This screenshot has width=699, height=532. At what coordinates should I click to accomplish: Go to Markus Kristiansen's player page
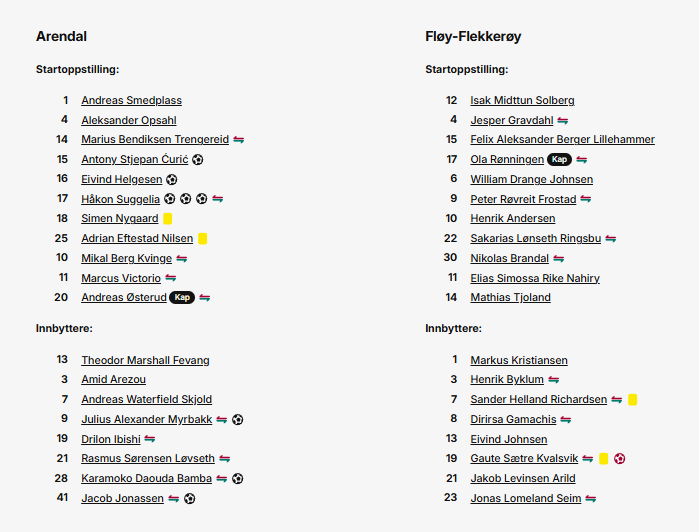pos(519,361)
